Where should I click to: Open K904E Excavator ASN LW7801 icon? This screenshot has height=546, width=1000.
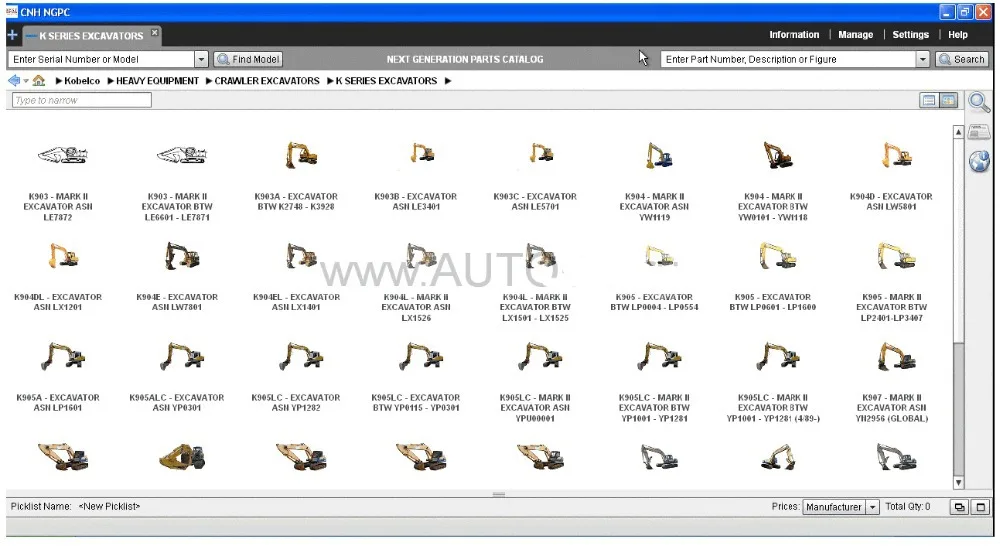click(x=182, y=256)
